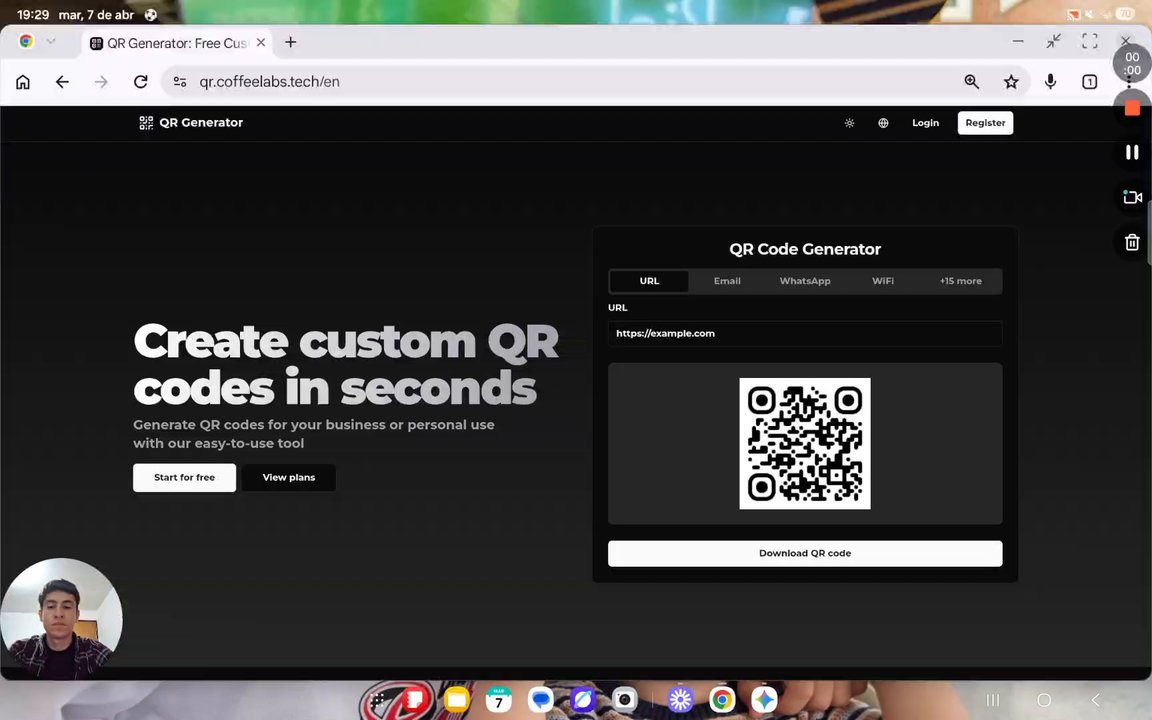Screen dimensions: 1152x720
Task: Toggle light/dark theme sun icon
Action: point(849,123)
